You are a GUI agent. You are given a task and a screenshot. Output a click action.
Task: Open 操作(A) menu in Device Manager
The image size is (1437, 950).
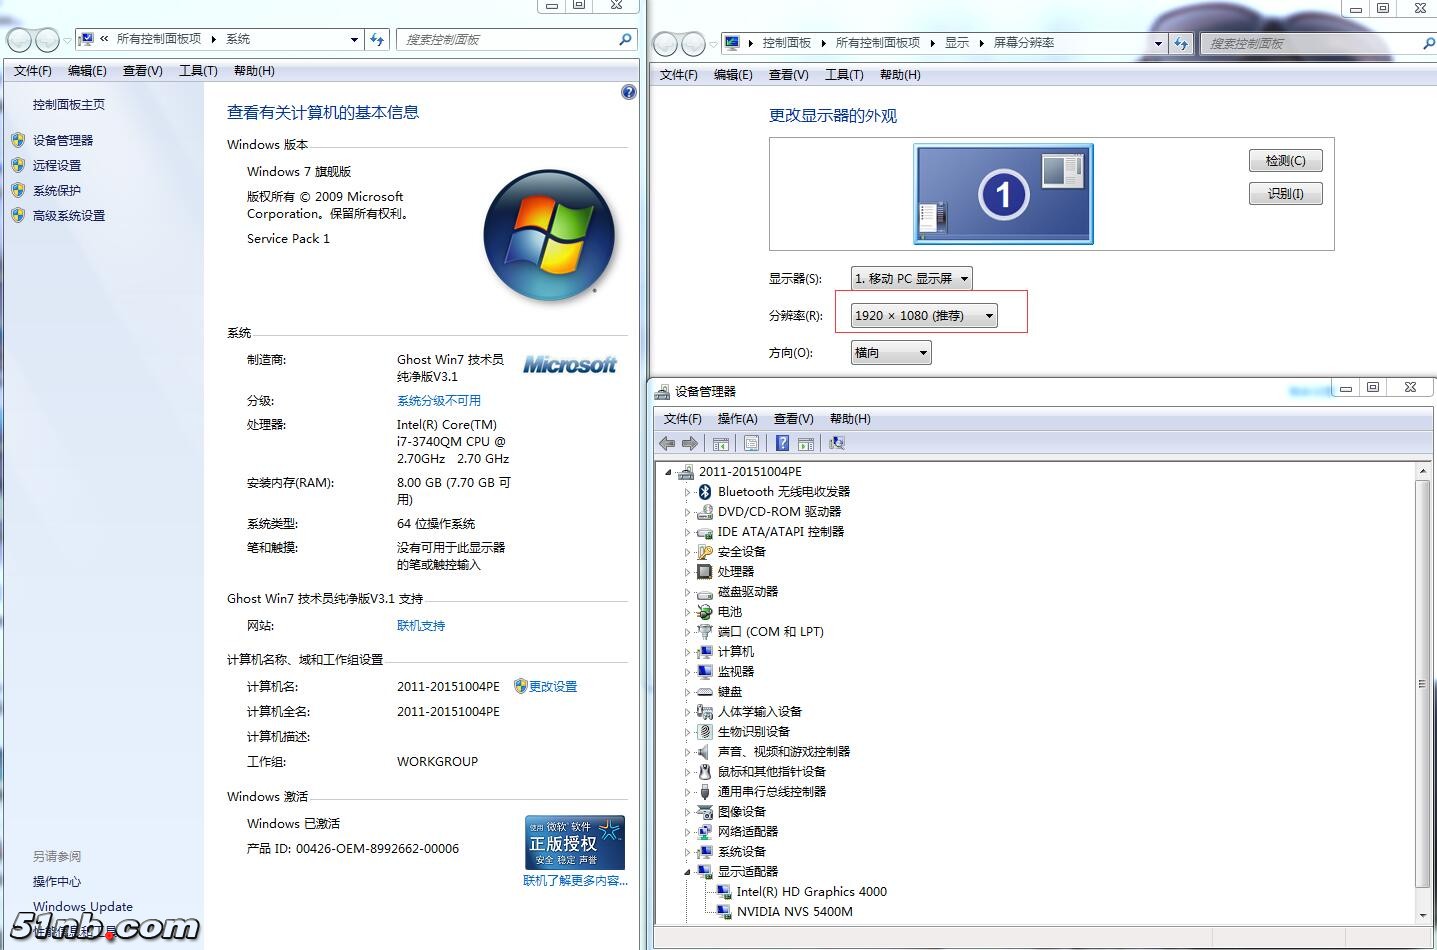click(x=737, y=419)
